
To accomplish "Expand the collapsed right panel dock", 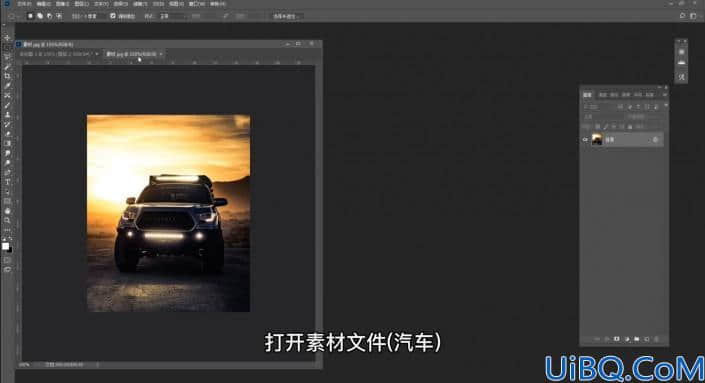I will (x=678, y=41).
